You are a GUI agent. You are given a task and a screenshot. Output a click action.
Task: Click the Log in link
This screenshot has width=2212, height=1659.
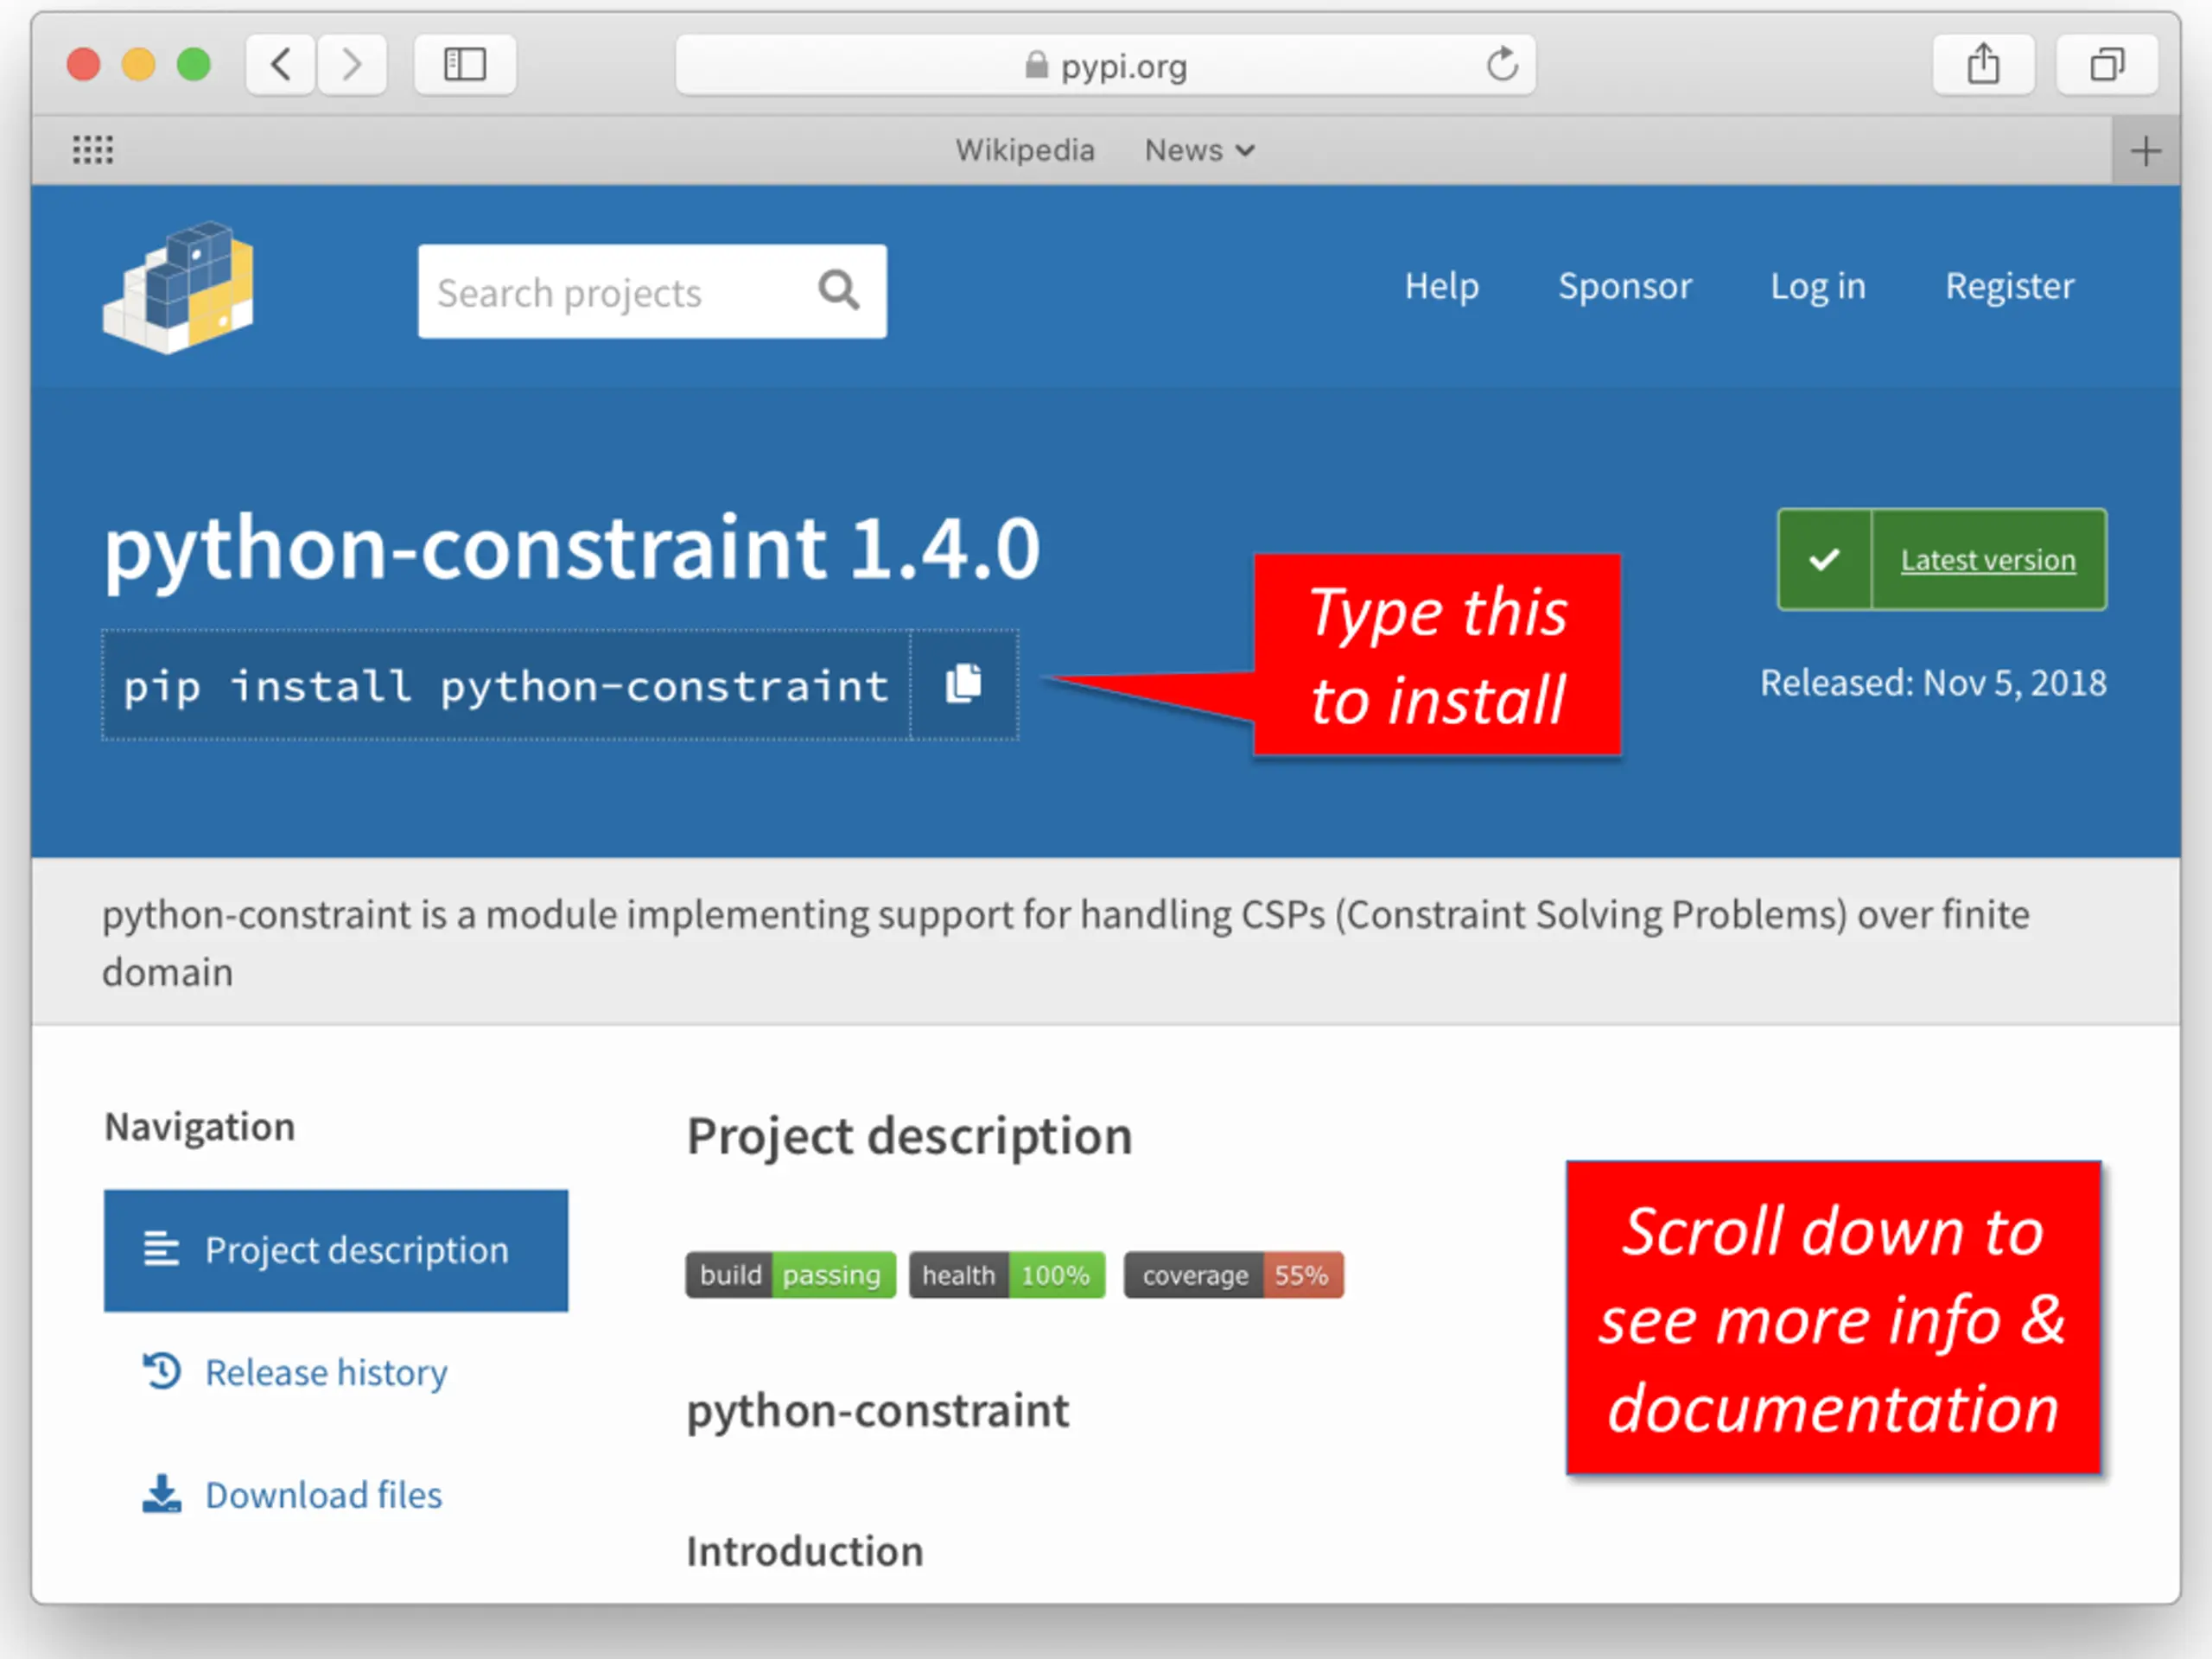1818,286
